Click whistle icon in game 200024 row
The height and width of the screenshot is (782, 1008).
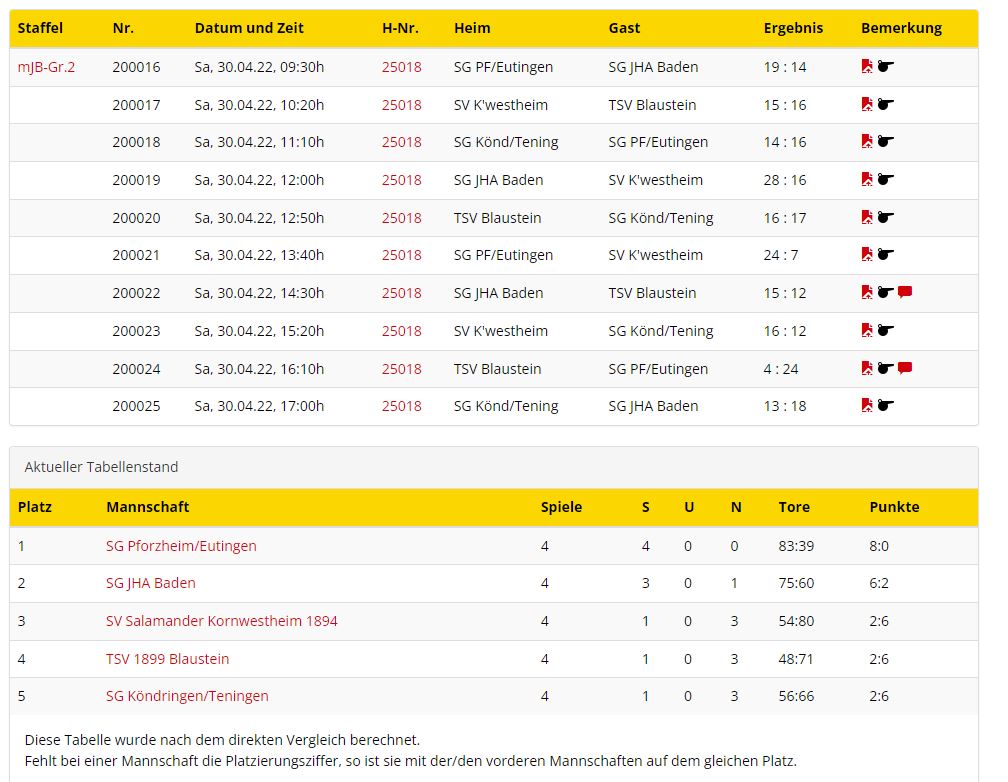(x=886, y=368)
